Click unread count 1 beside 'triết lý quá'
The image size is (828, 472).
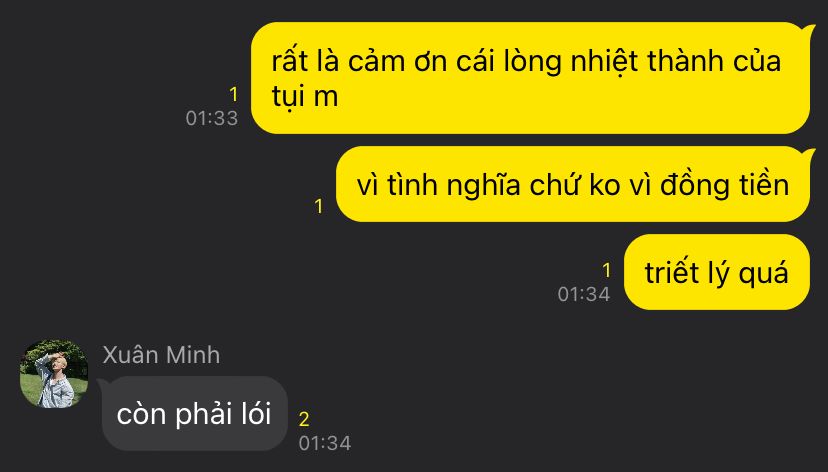(x=606, y=270)
